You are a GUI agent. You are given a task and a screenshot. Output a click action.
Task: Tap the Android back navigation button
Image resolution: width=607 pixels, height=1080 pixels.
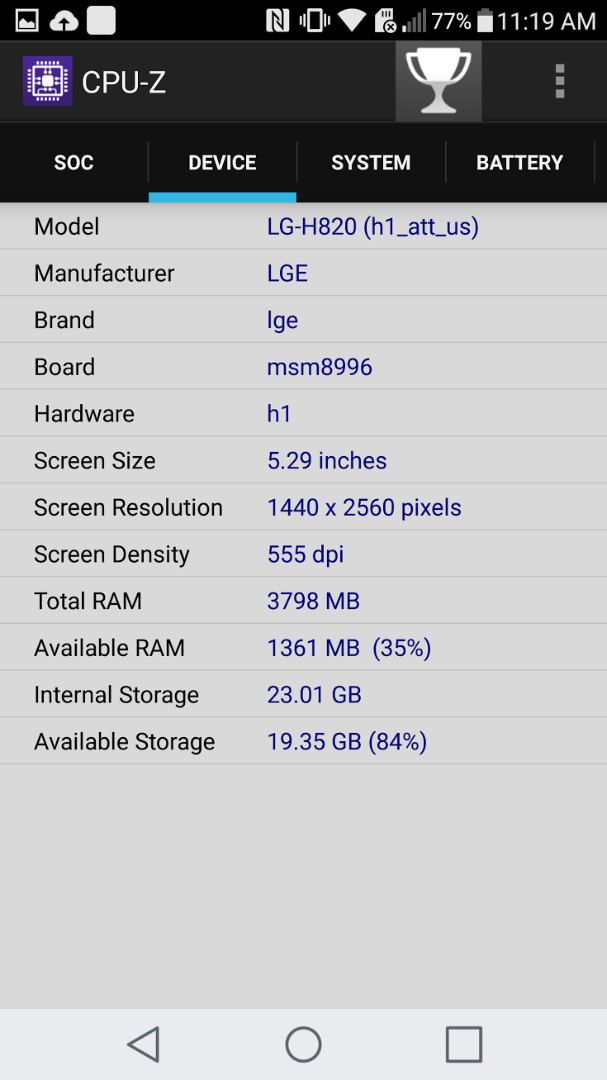tap(144, 1044)
